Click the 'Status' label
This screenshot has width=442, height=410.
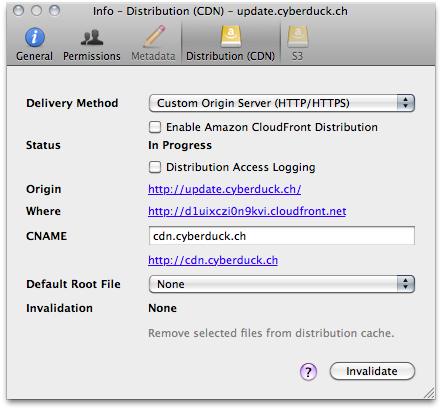tap(43, 145)
